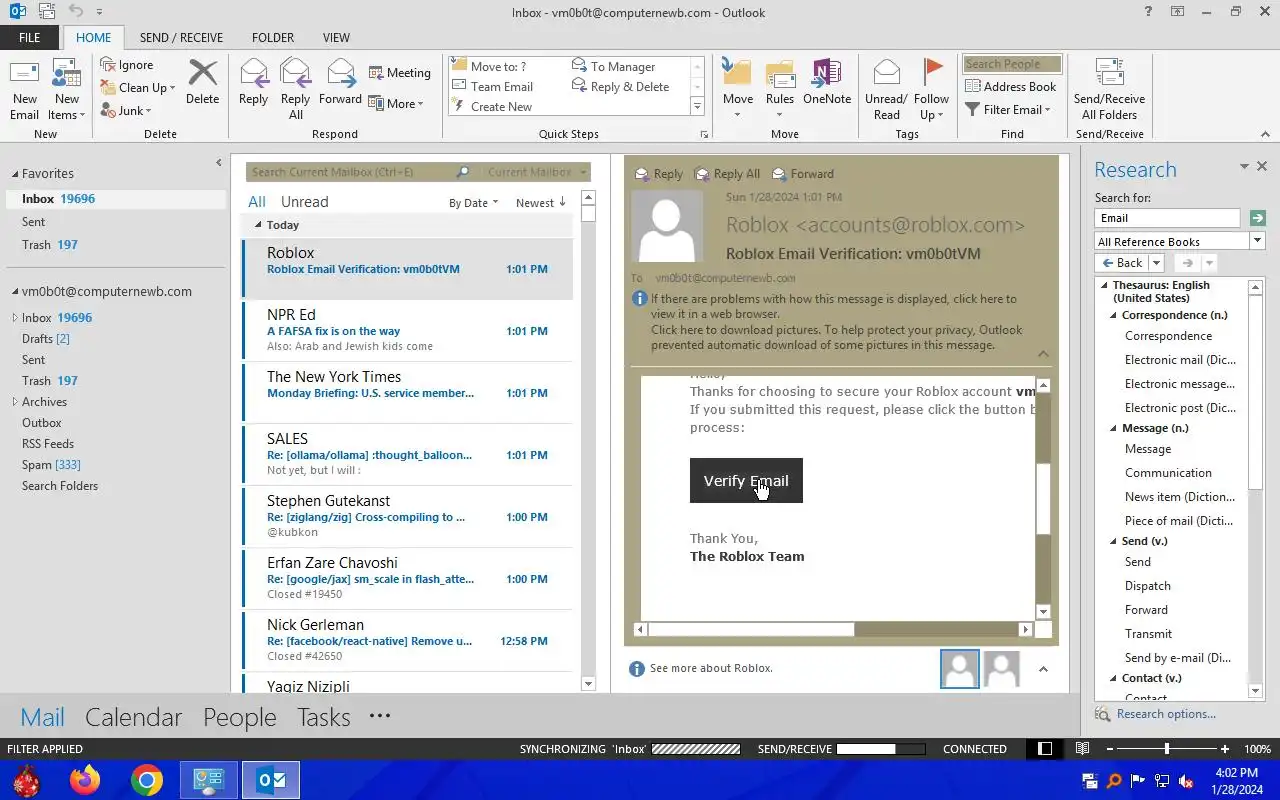Screen dimensions: 1280x800
Task: Collapse the Today message group
Action: (258, 225)
